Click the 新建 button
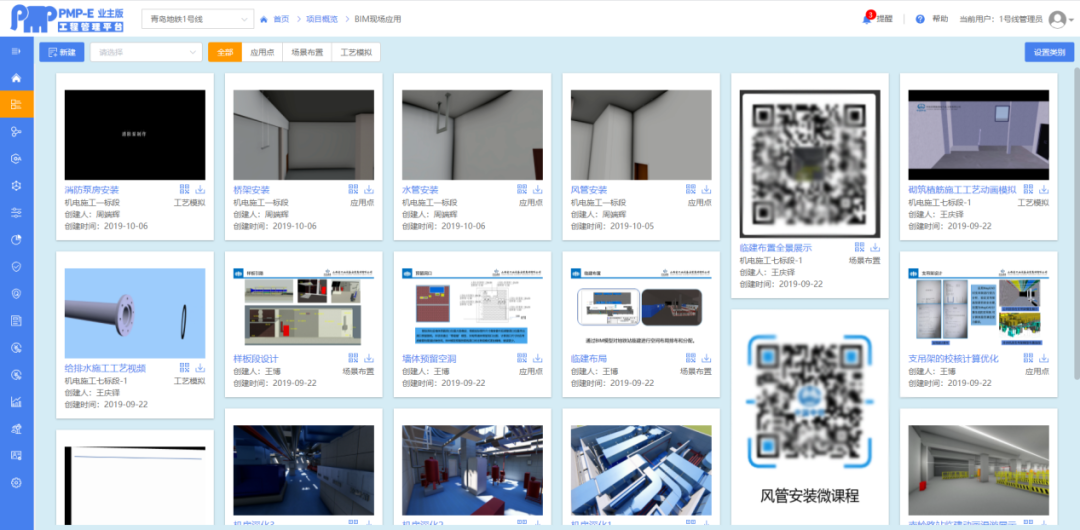The image size is (1080, 530). (61, 52)
